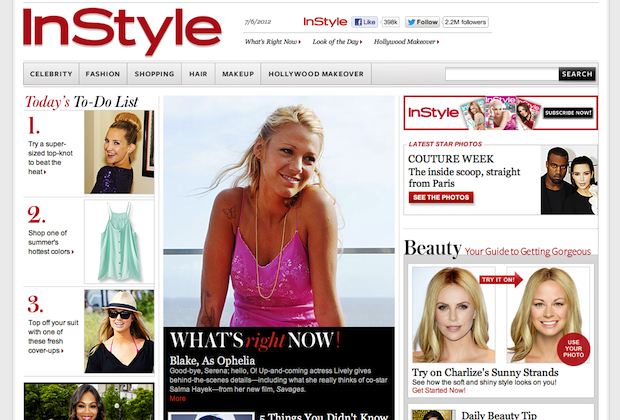Image resolution: width=620 pixels, height=420 pixels.
Task: Click the red More link
Action: (x=178, y=399)
